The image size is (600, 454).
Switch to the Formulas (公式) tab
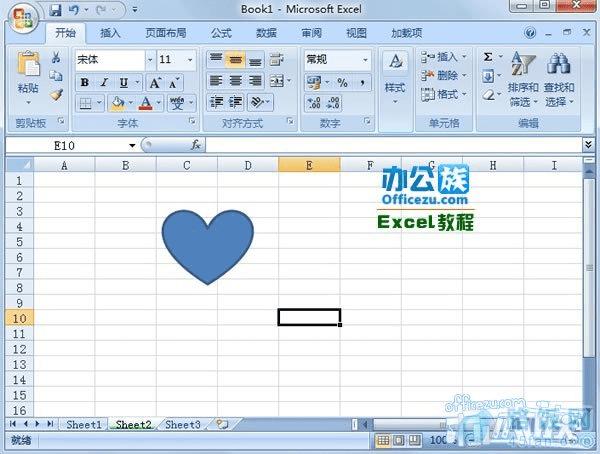tap(222, 33)
